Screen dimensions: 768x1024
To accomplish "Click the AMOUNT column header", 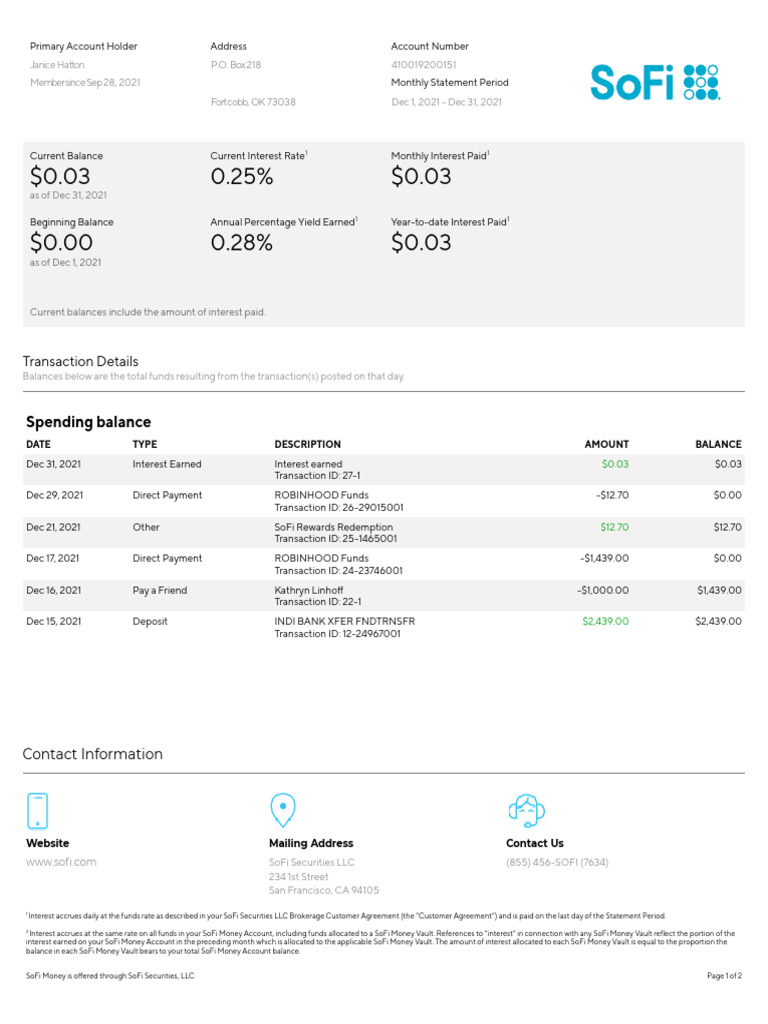I will (x=607, y=444).
